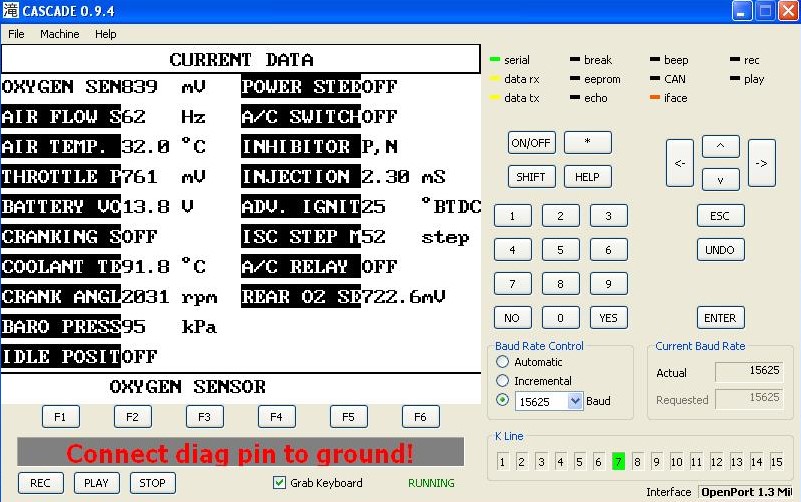
Task: Tap keypad digit 6
Action: point(608,250)
